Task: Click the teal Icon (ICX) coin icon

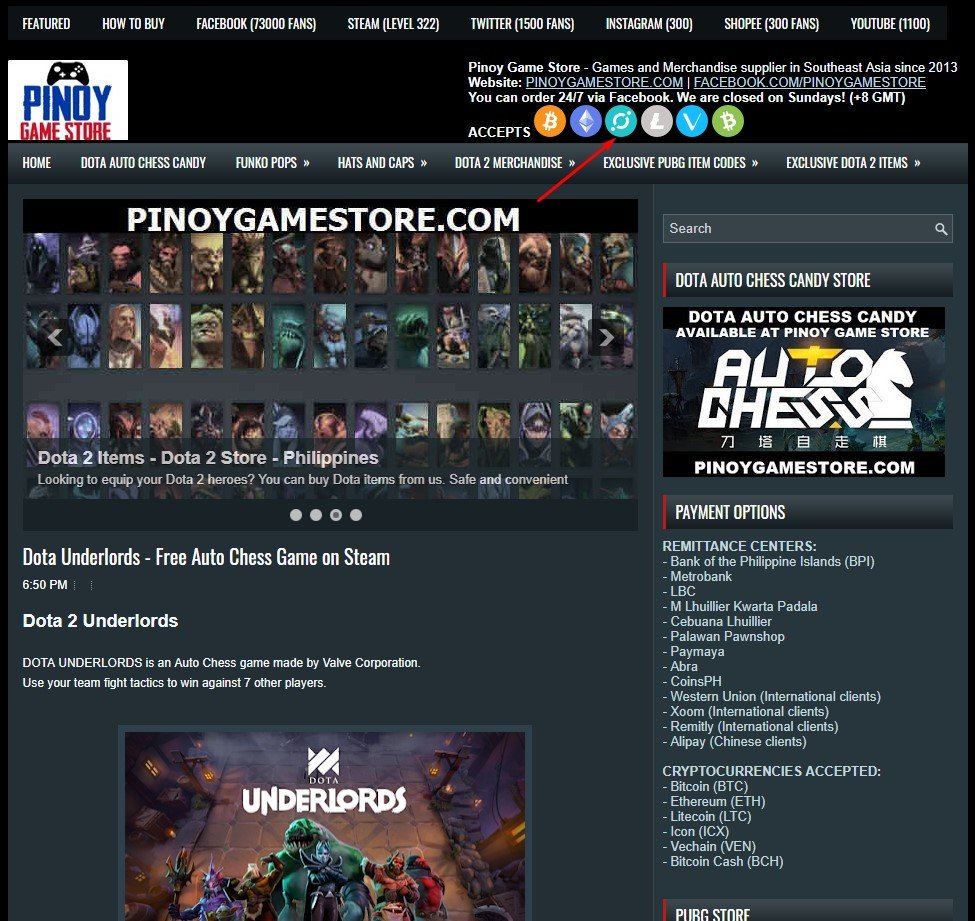Action: click(x=621, y=121)
